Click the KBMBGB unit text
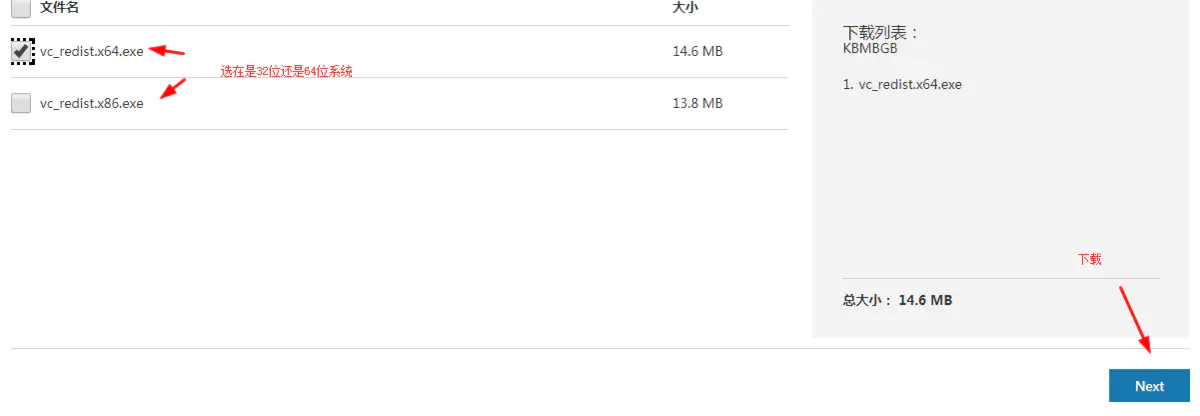 click(869, 47)
